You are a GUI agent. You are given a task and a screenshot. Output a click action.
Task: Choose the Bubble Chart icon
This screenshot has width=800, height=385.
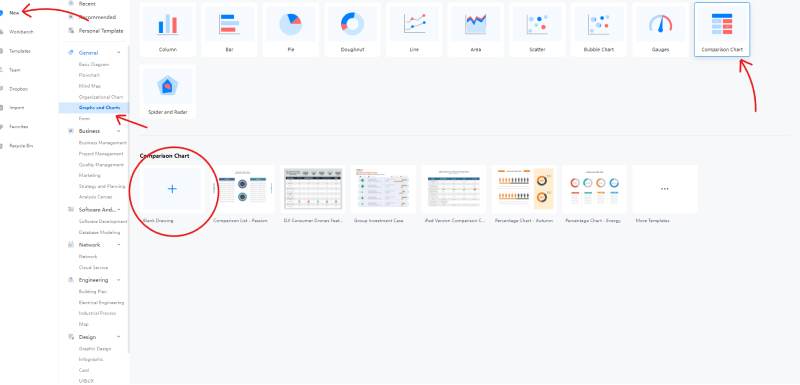tap(599, 24)
